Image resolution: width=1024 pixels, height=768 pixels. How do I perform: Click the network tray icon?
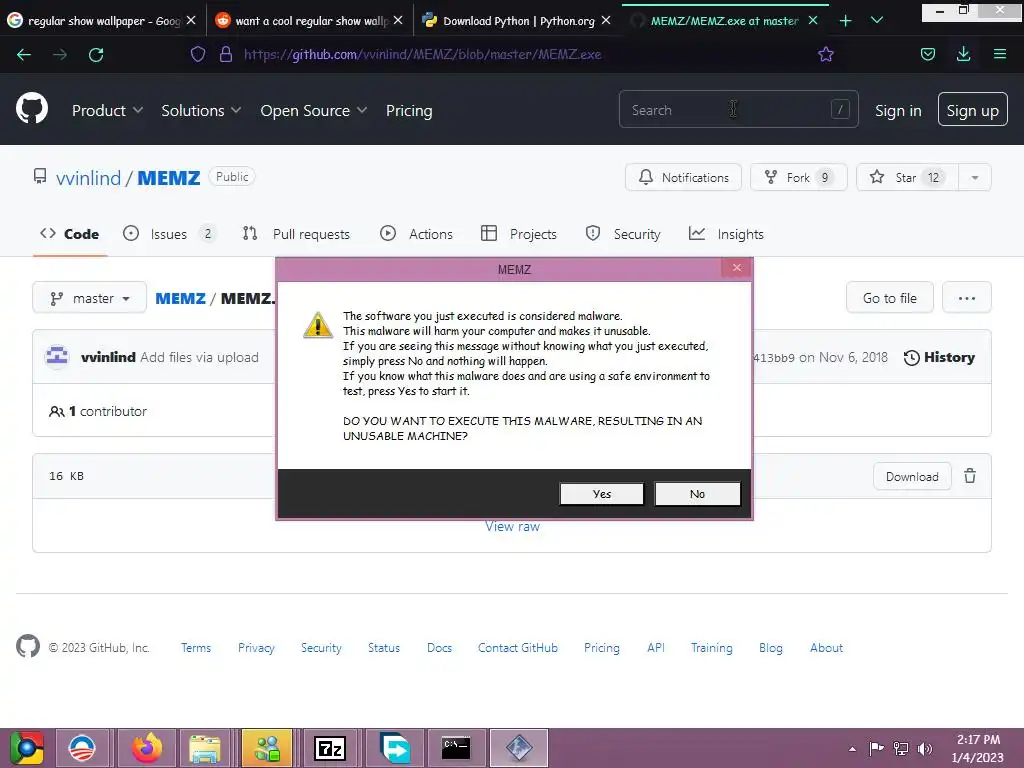(901, 748)
